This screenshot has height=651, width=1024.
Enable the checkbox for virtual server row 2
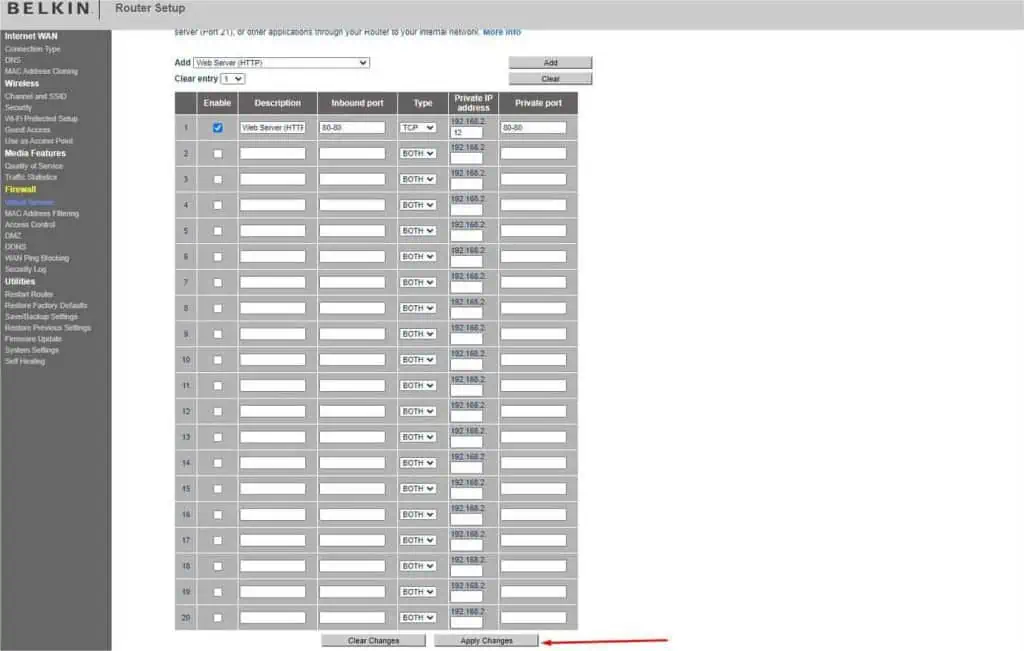217,153
